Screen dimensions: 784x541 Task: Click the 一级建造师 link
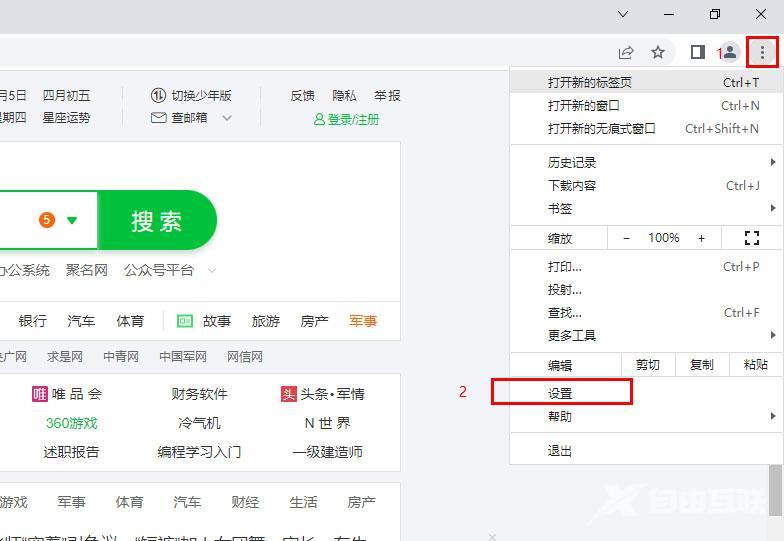pyautogui.click(x=328, y=452)
